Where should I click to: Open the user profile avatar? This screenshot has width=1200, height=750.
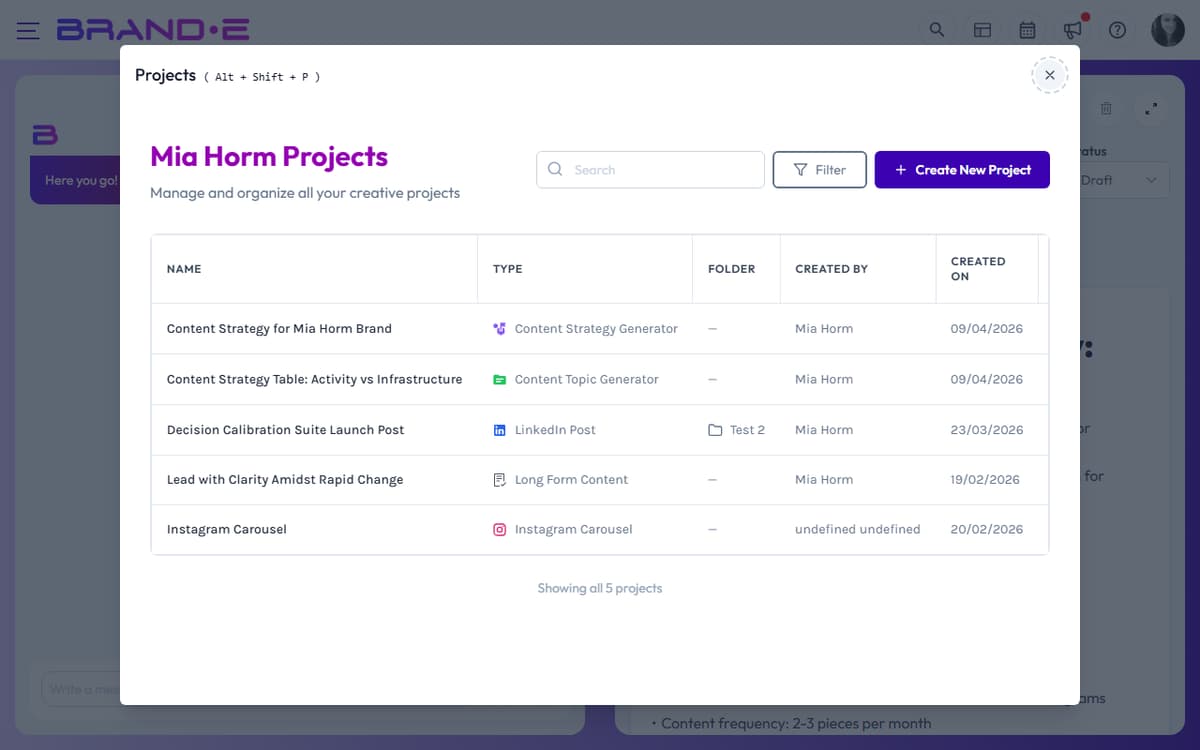coord(1168,30)
